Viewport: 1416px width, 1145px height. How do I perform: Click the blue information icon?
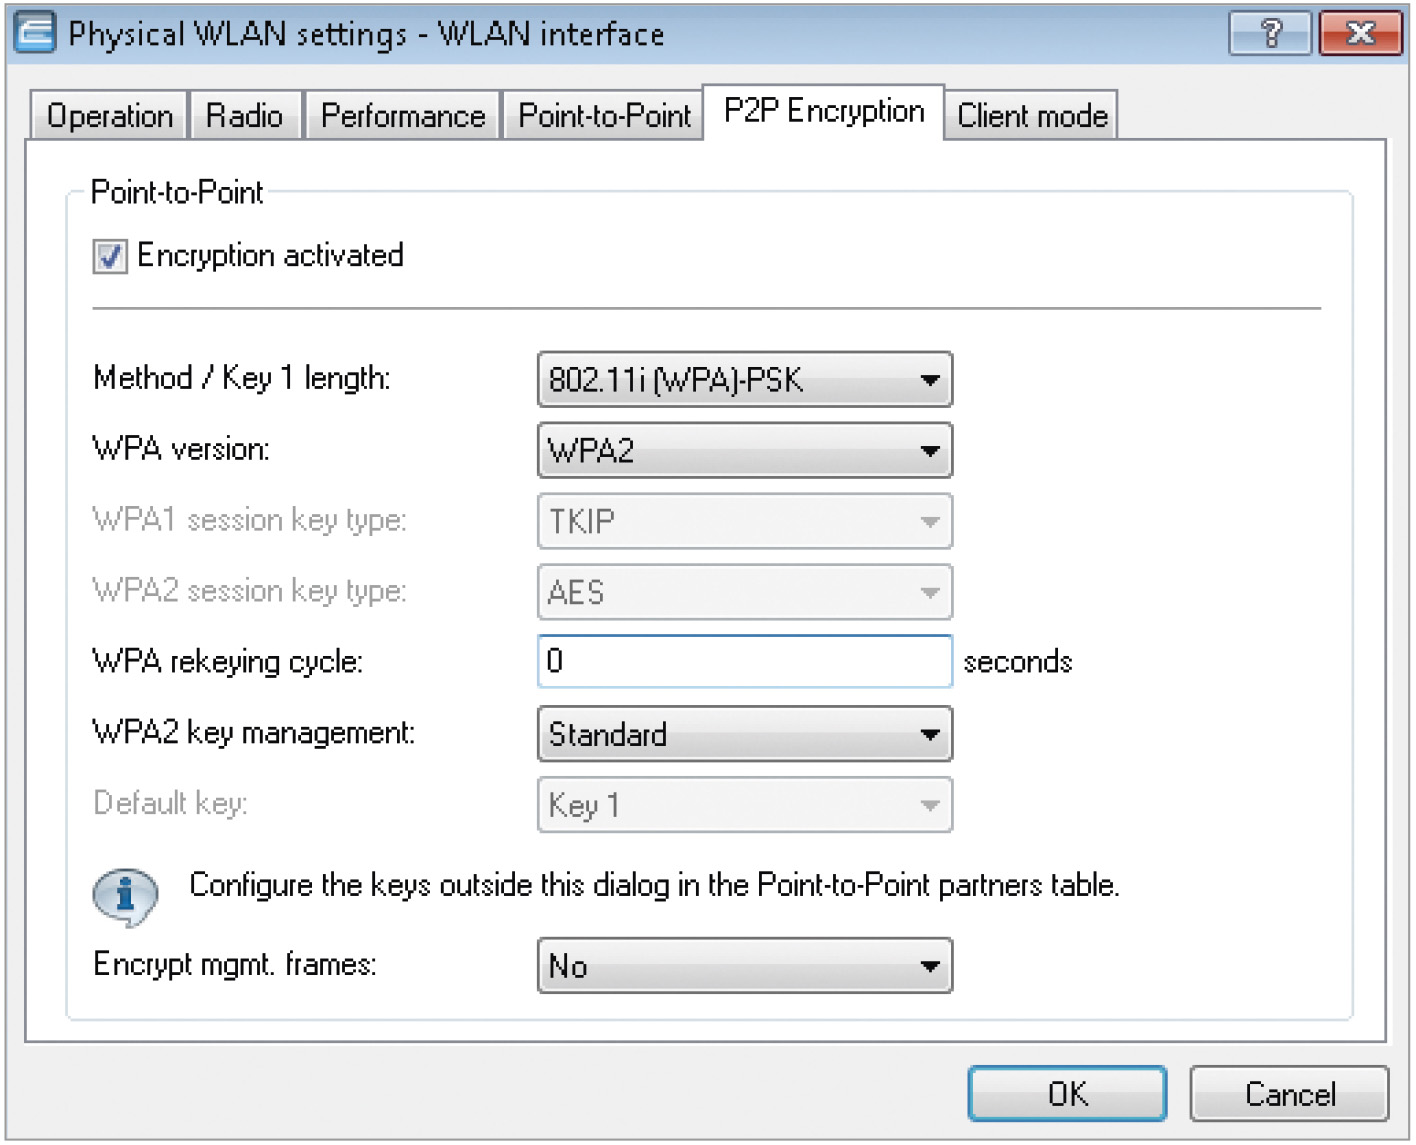(x=125, y=895)
